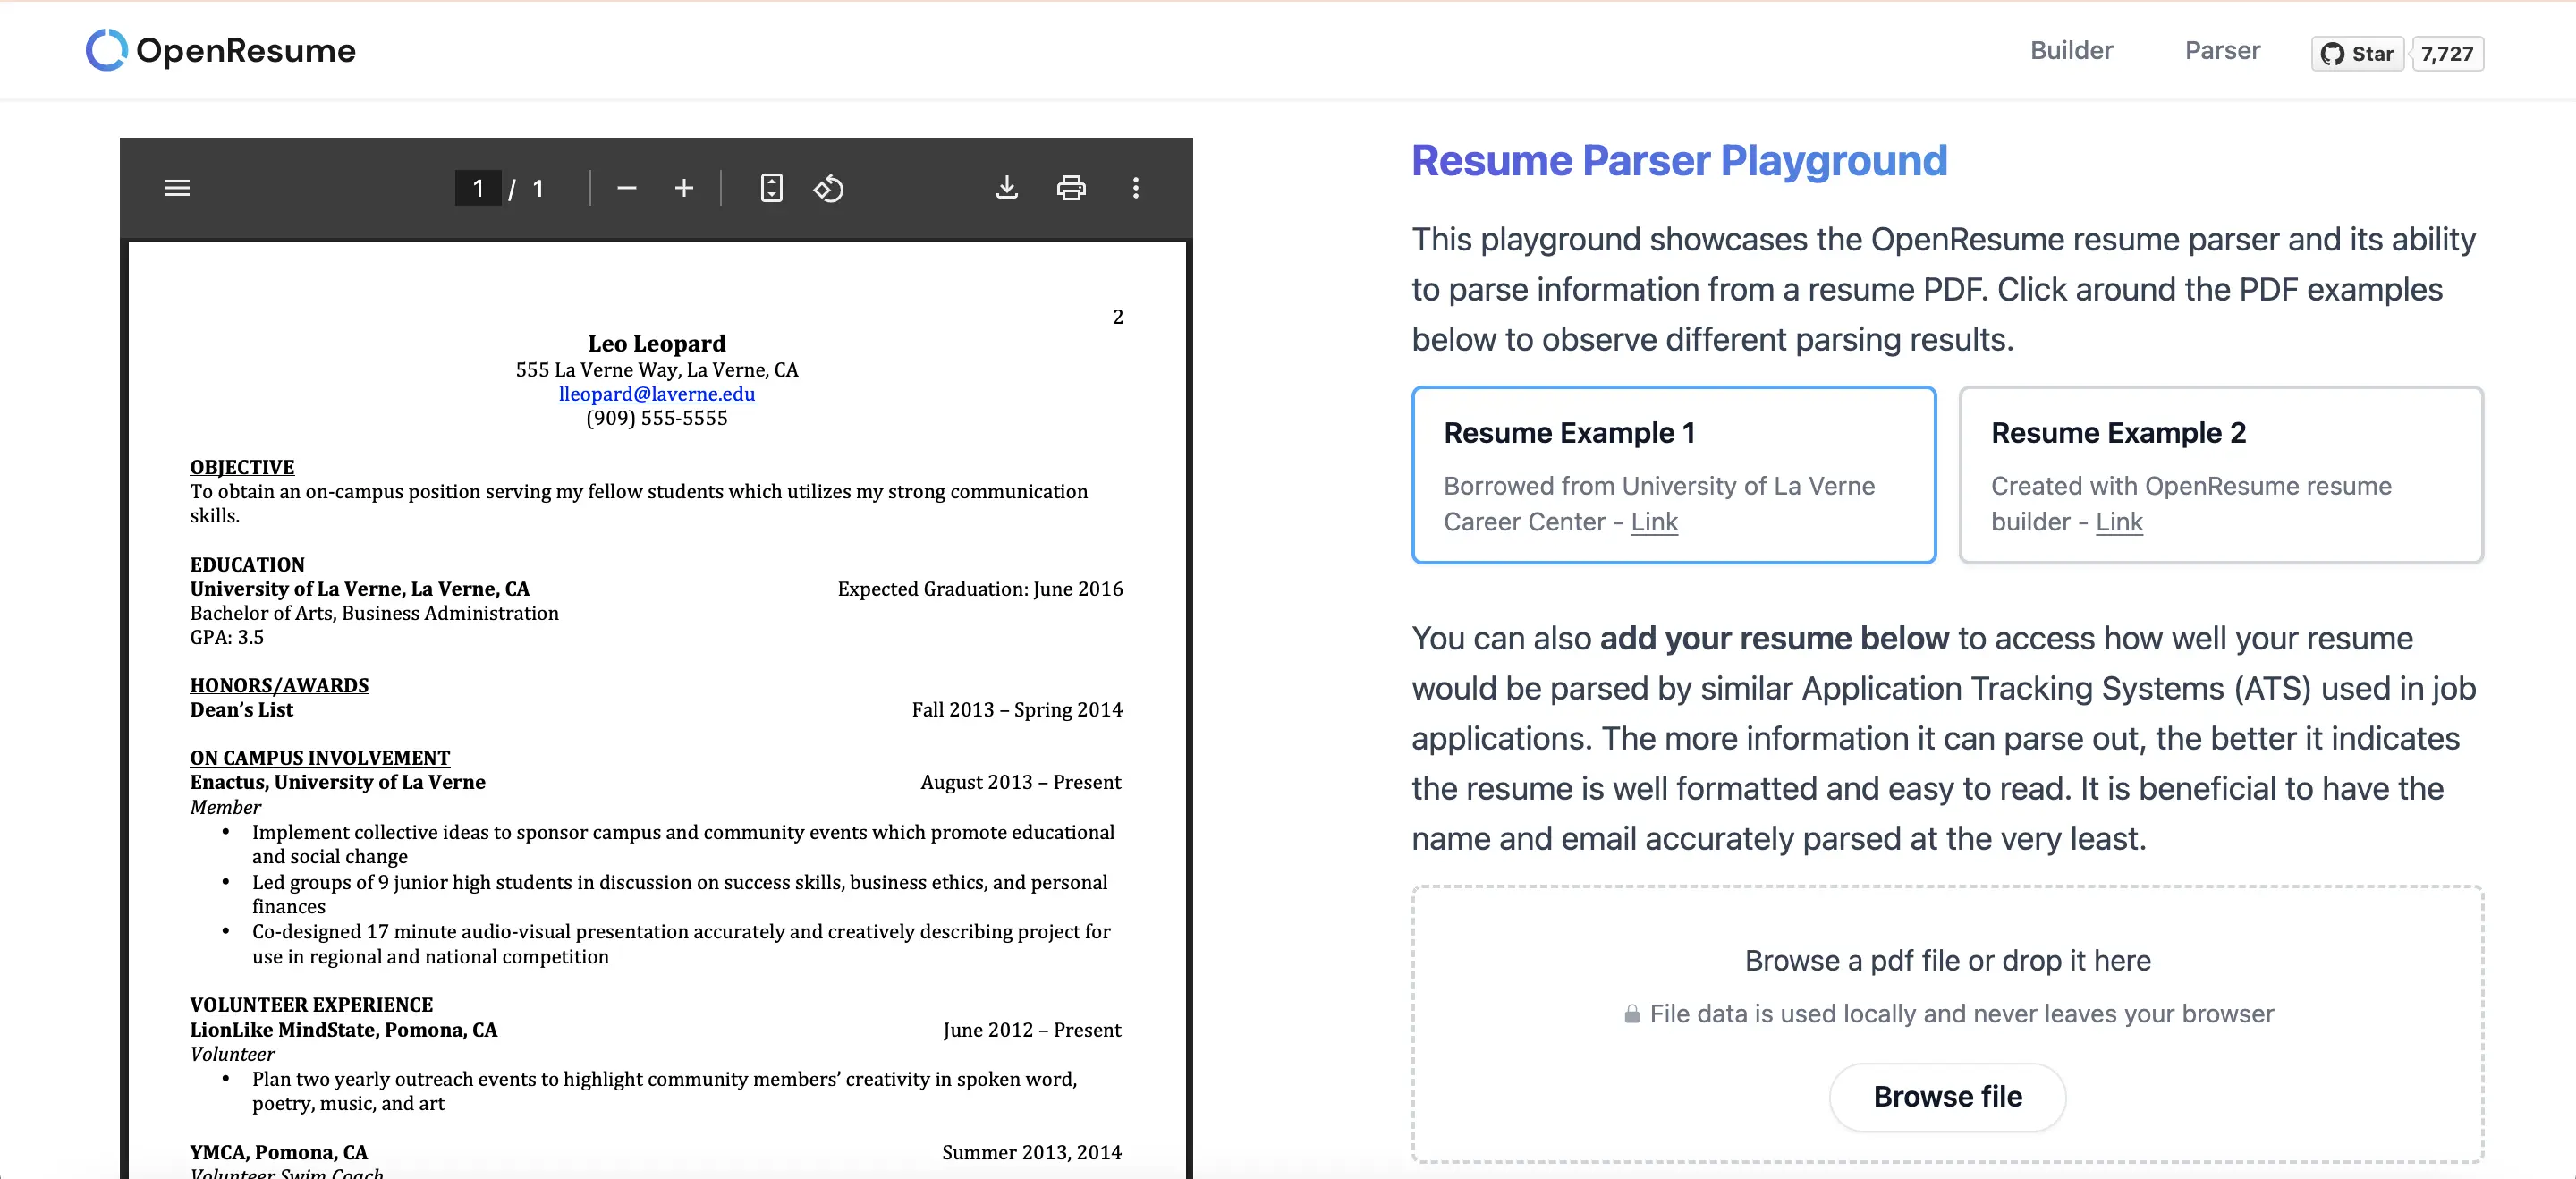Select the Resume Example 1 card
This screenshot has height=1179, width=2576.
coord(1674,475)
